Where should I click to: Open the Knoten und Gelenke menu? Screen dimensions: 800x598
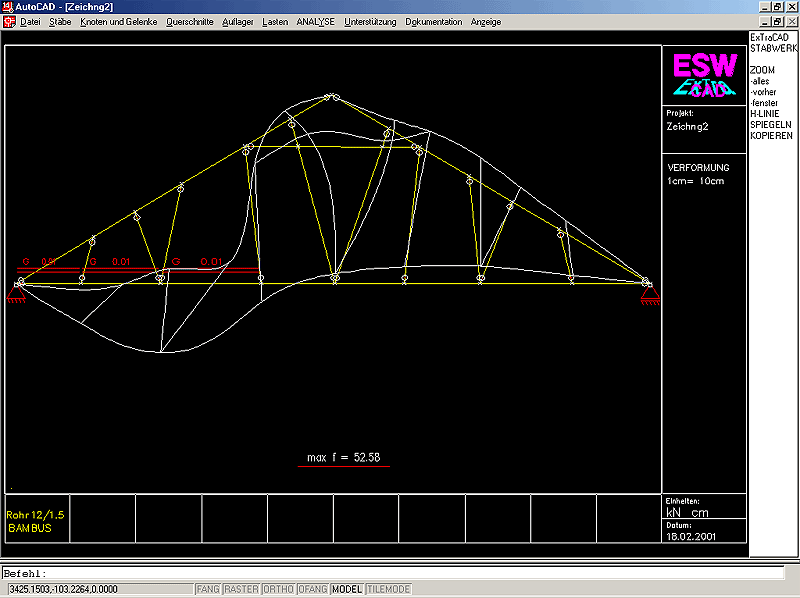tap(119, 22)
